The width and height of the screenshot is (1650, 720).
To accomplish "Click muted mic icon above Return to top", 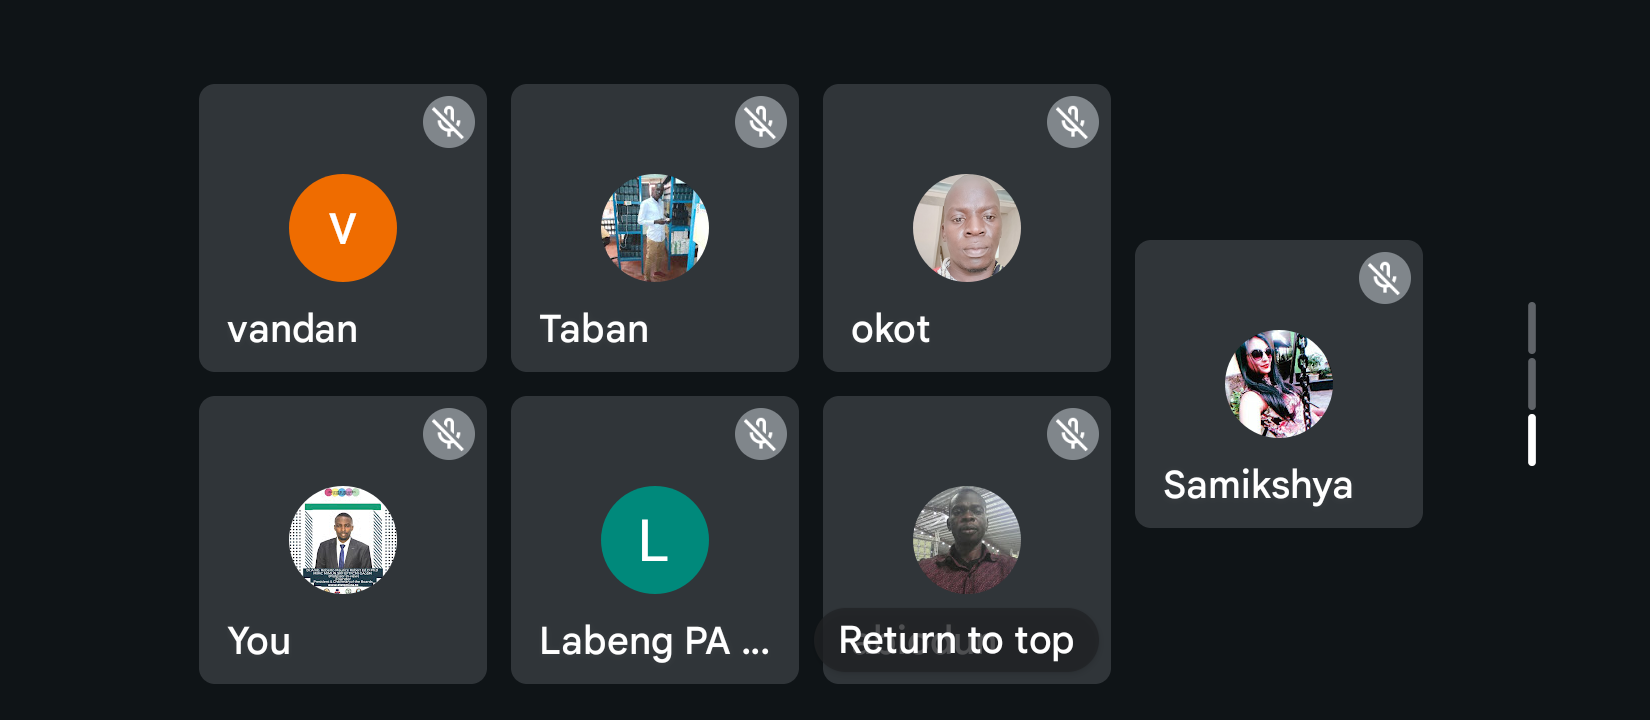I will tap(1073, 434).
